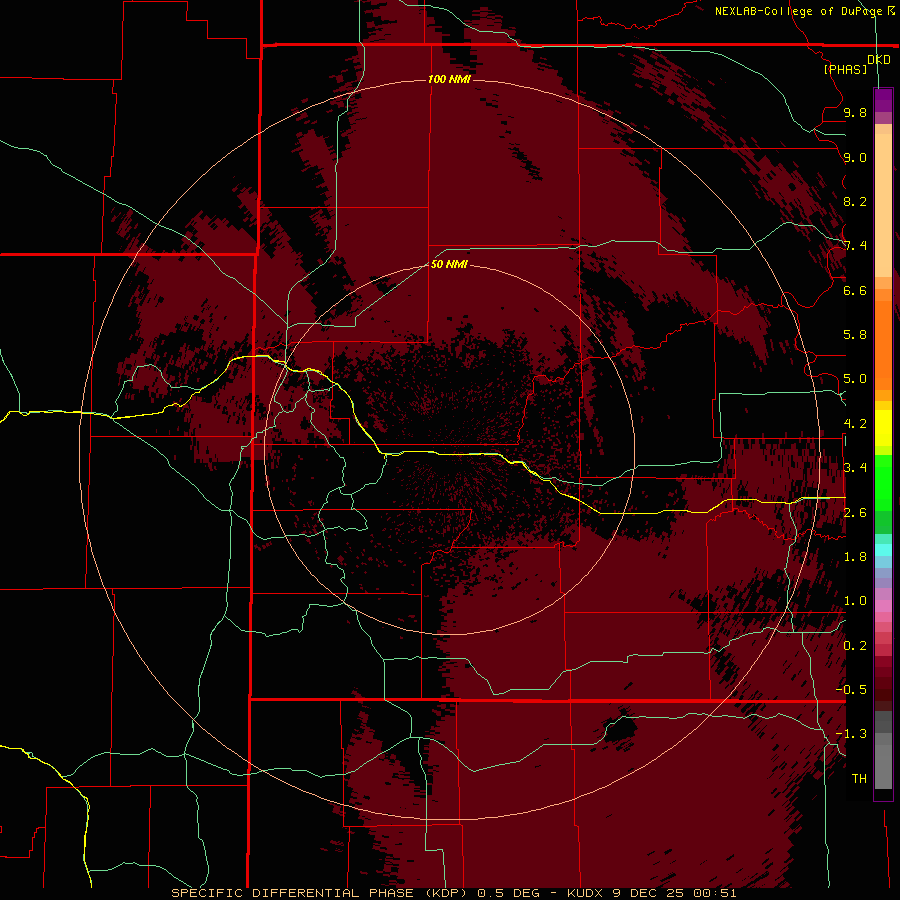Click the [PHAS] units label above the scale
900x900 pixels.
[845, 69]
